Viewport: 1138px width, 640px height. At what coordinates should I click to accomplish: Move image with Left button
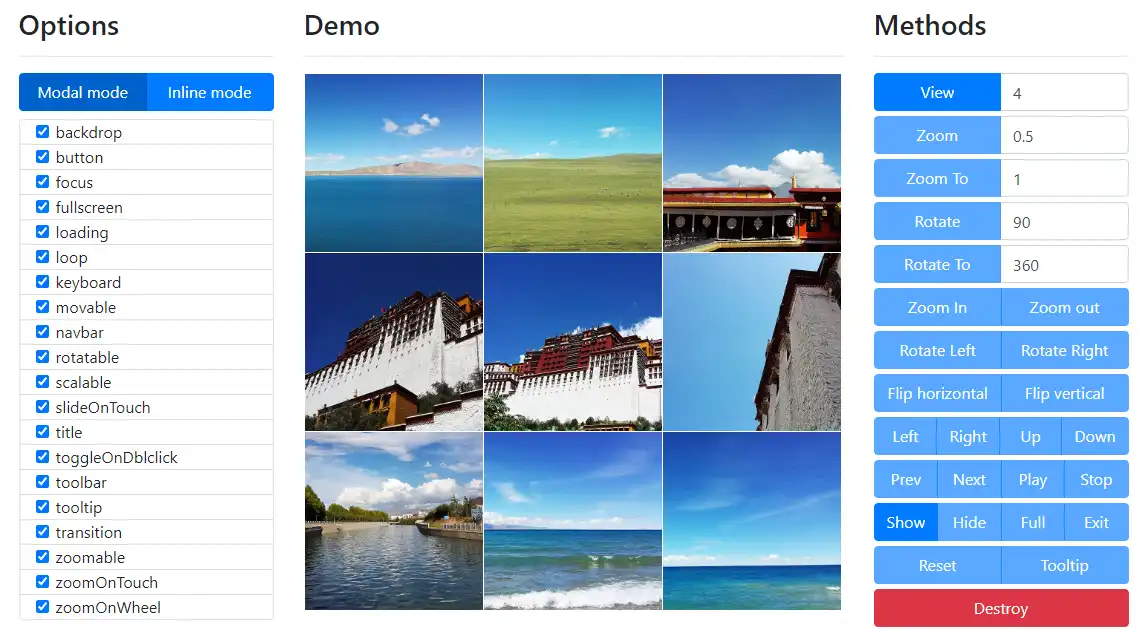[905, 437]
